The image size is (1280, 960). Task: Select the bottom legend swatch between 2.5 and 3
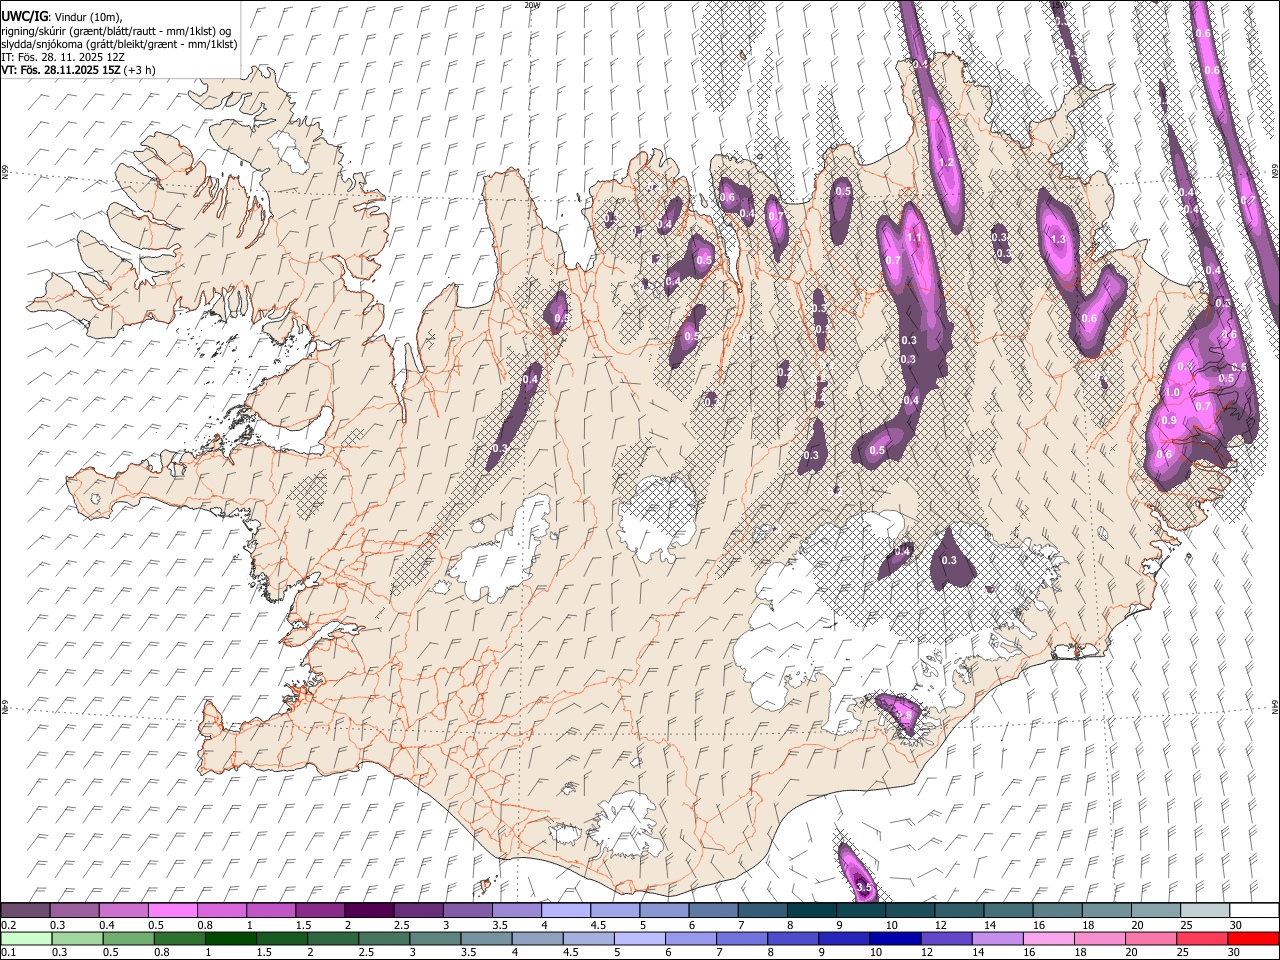click(384, 938)
